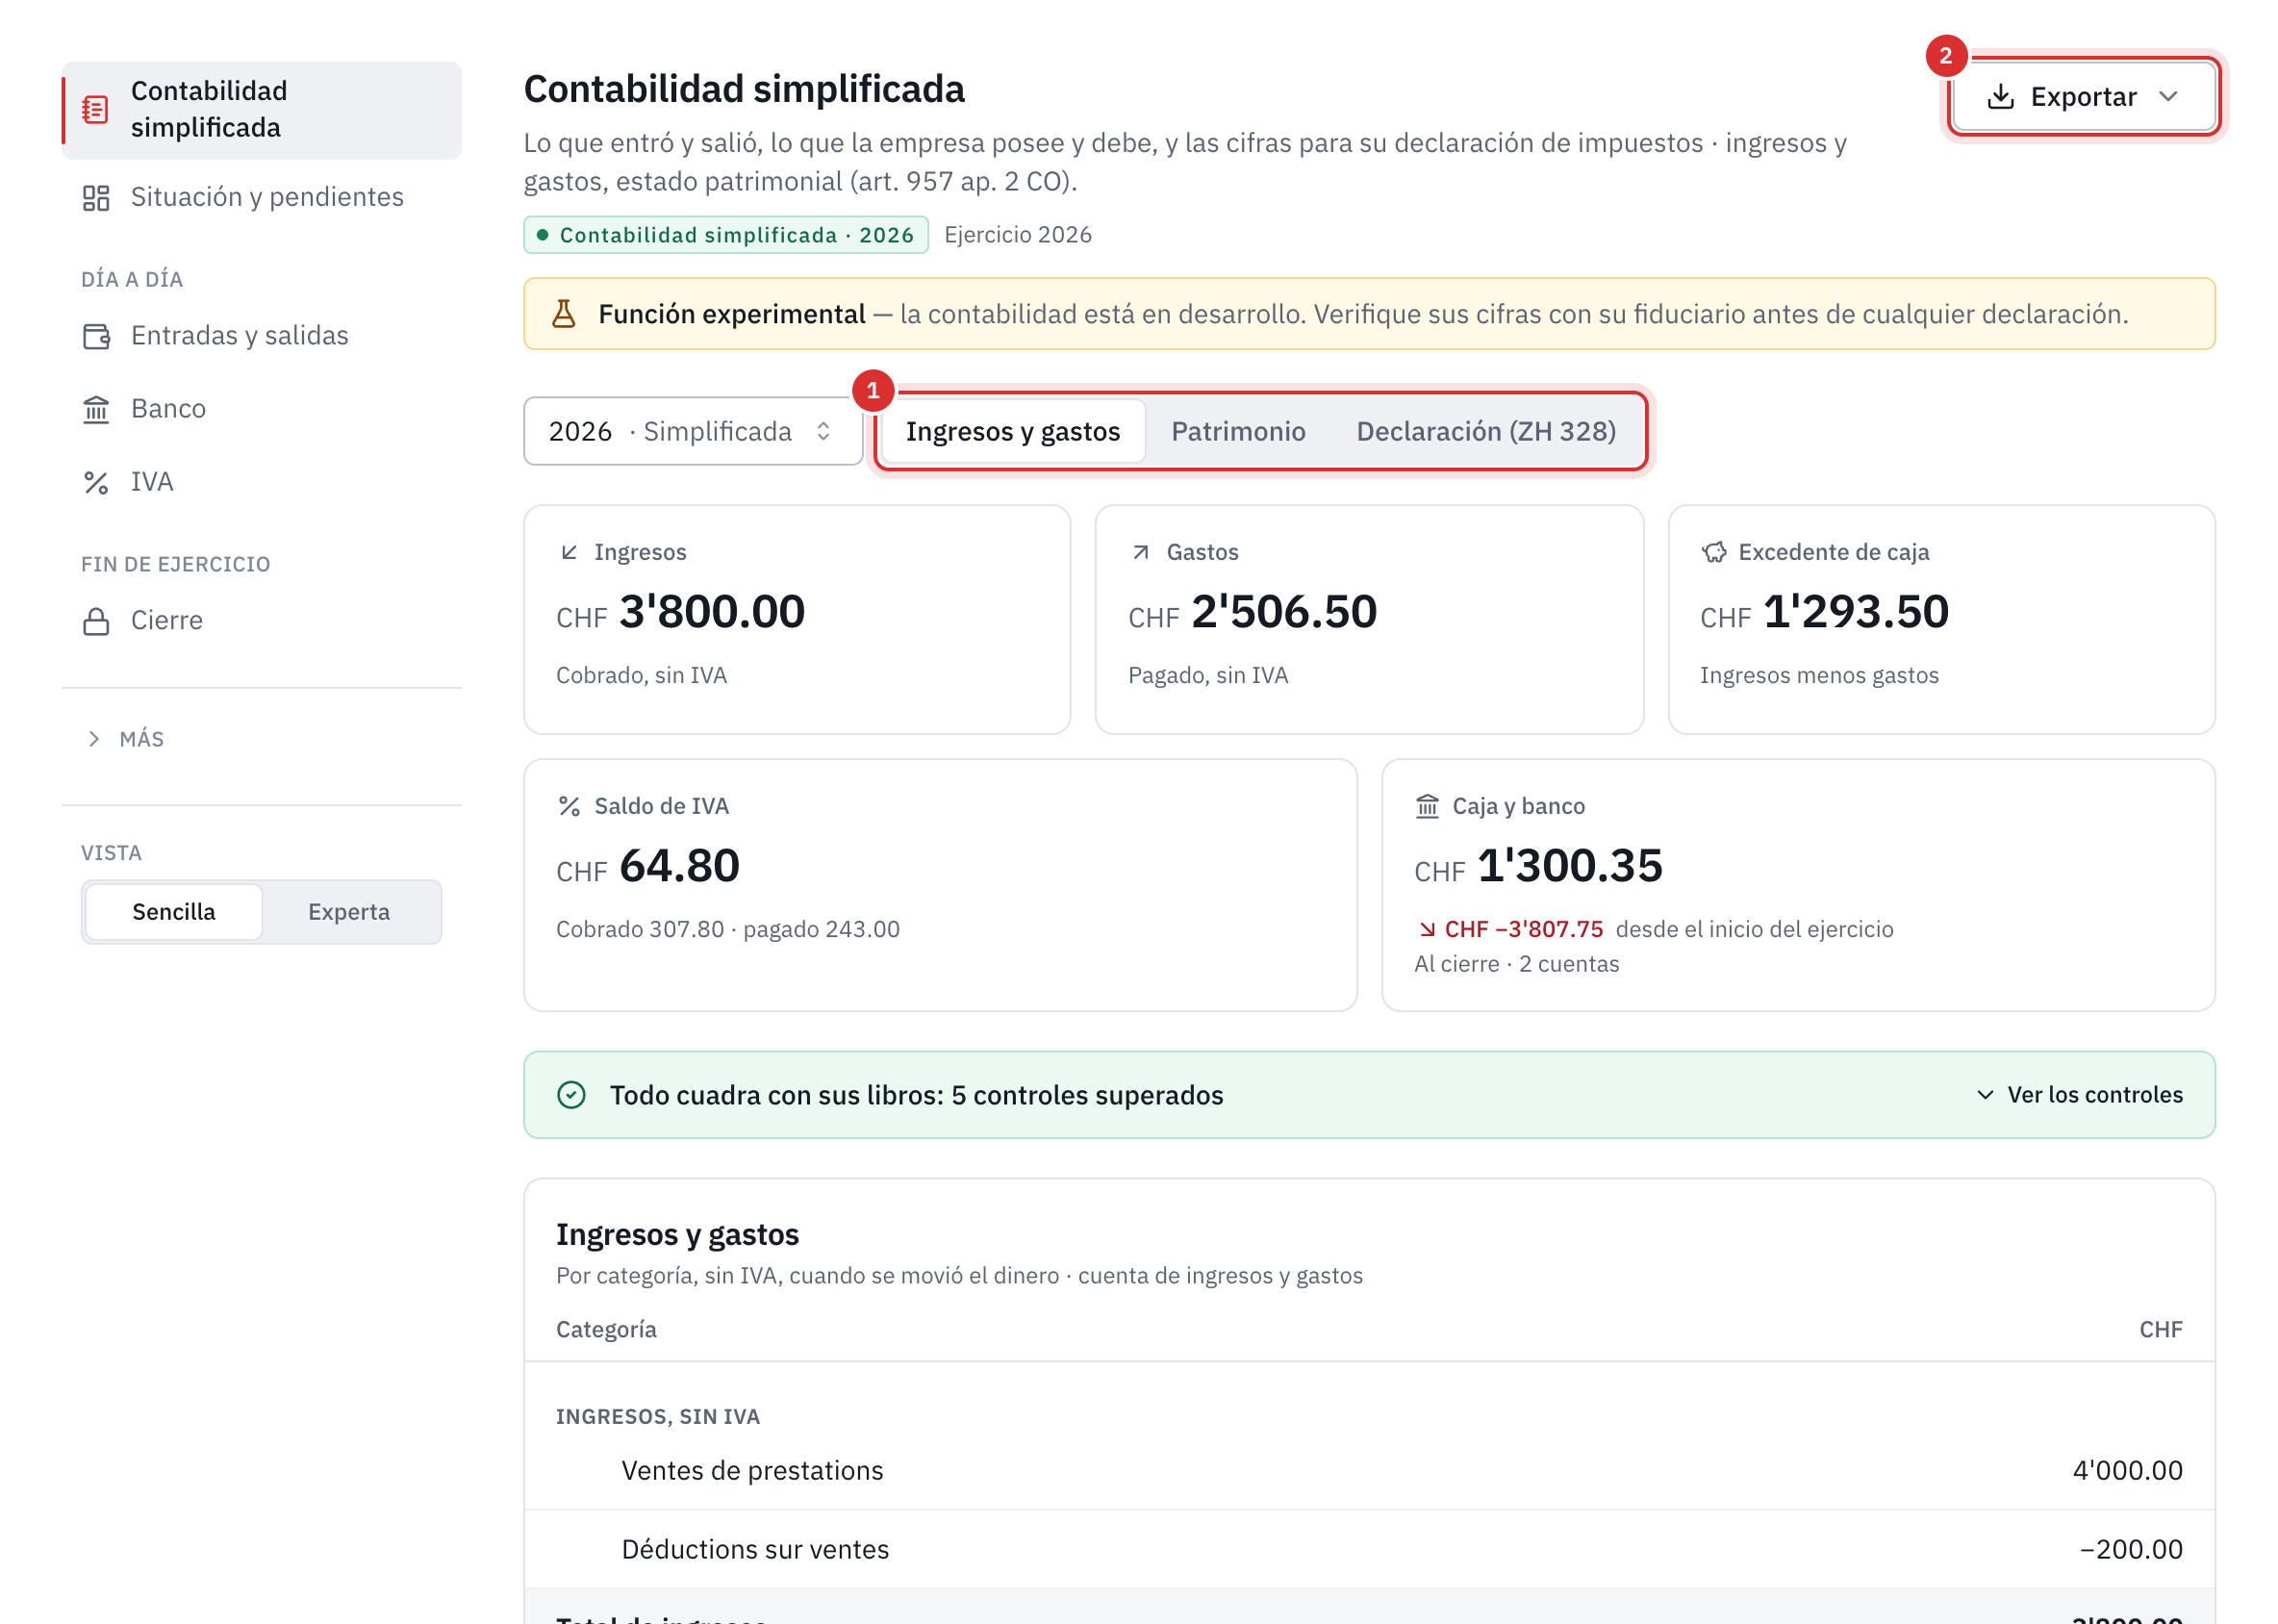
Task: Open the Exportar dropdown chevron
Action: point(2168,97)
